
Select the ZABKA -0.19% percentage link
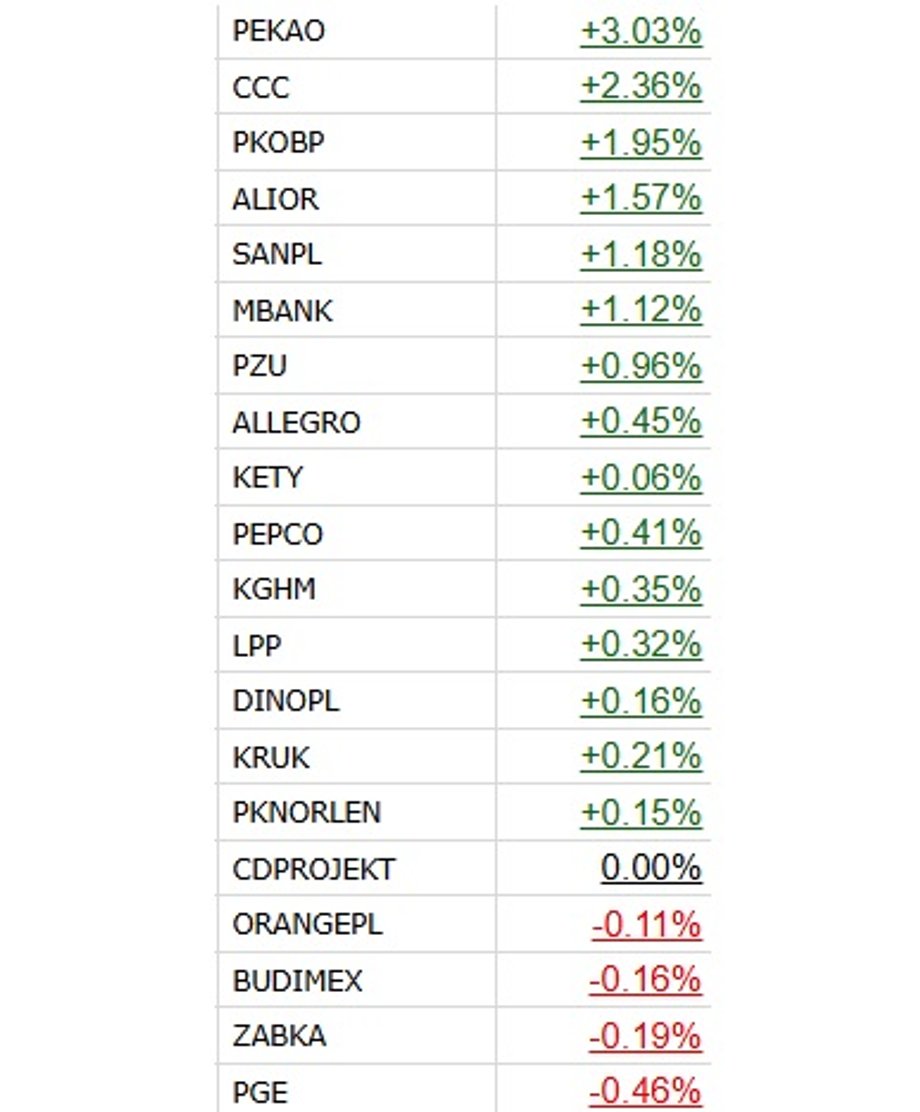645,1035
